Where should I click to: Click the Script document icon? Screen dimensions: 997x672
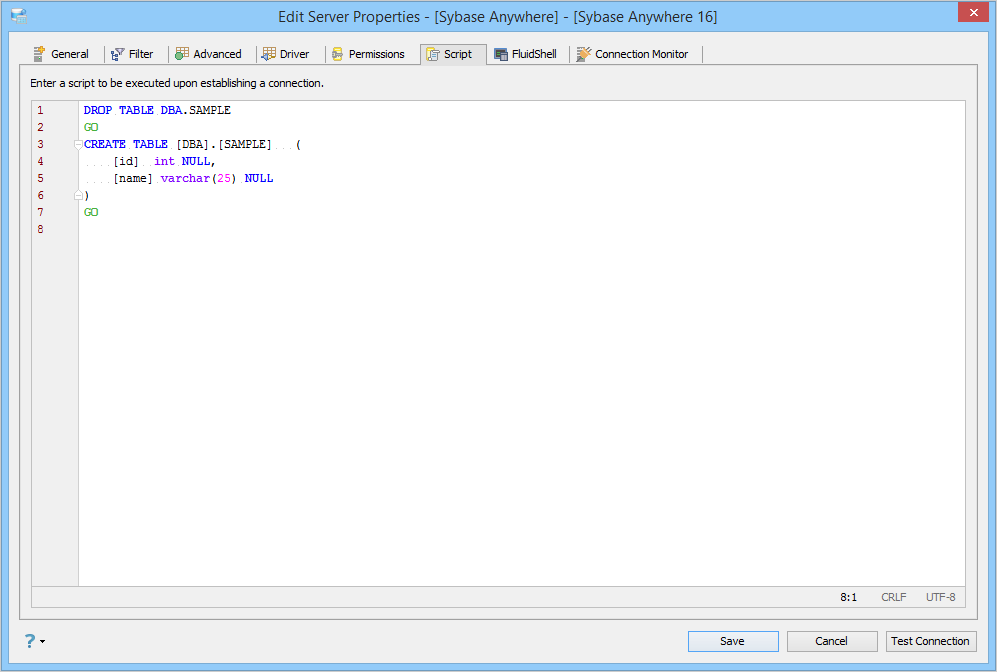tap(433, 55)
